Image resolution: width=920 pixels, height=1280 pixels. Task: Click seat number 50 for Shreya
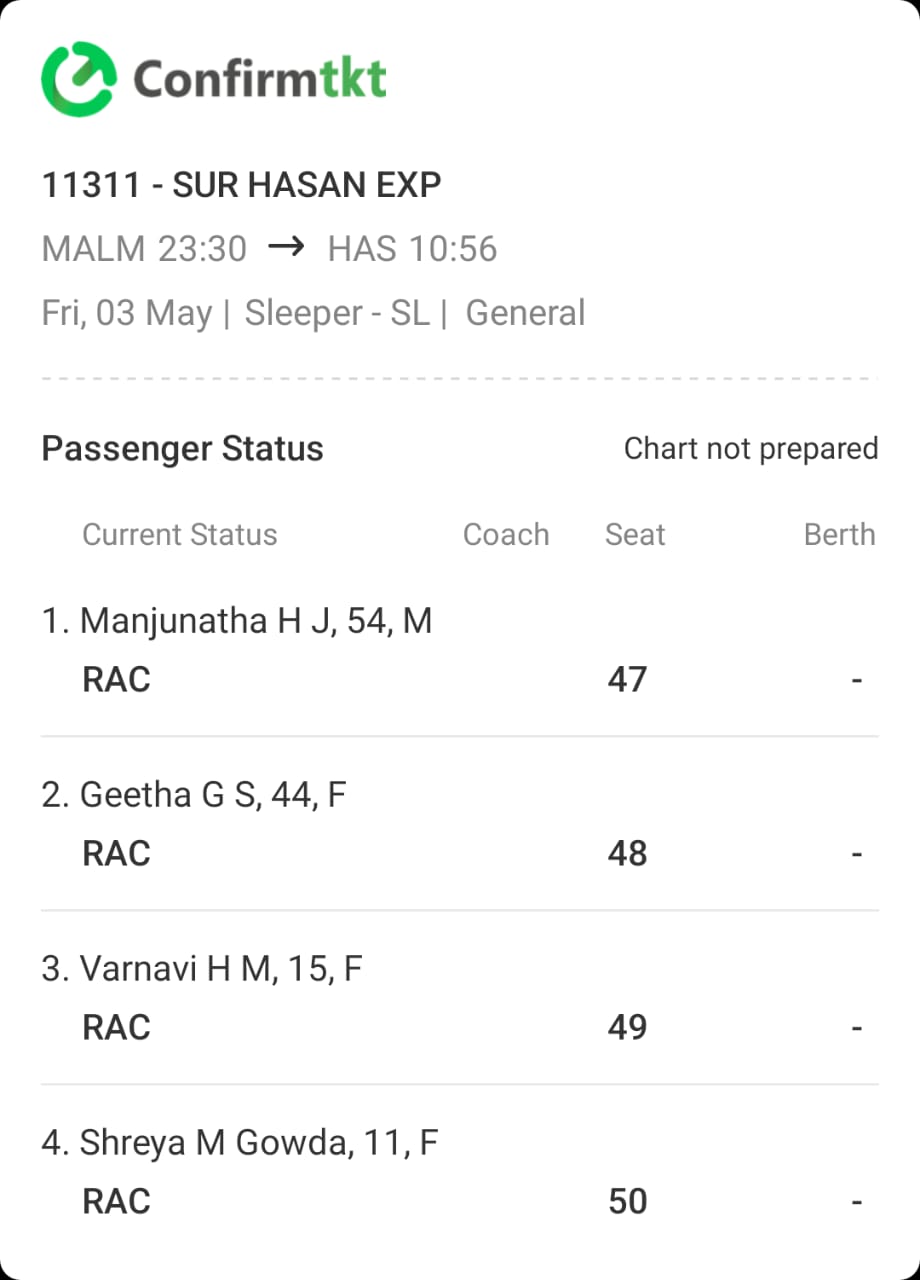[x=628, y=1201]
